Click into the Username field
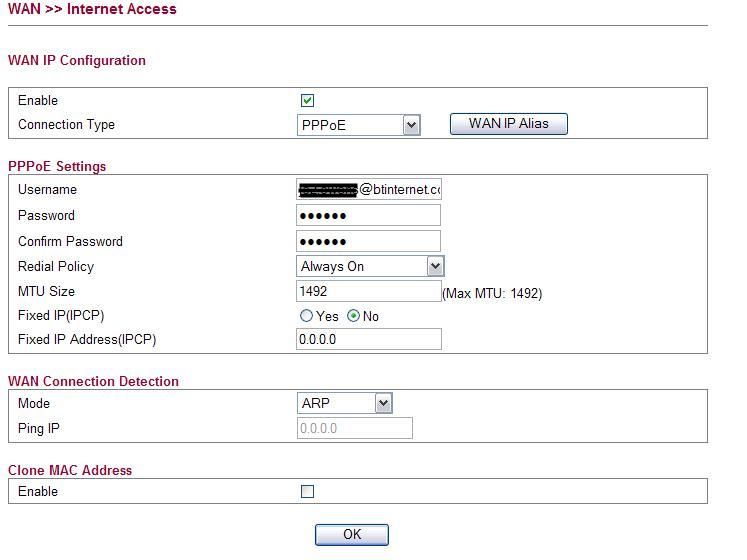 [369, 190]
